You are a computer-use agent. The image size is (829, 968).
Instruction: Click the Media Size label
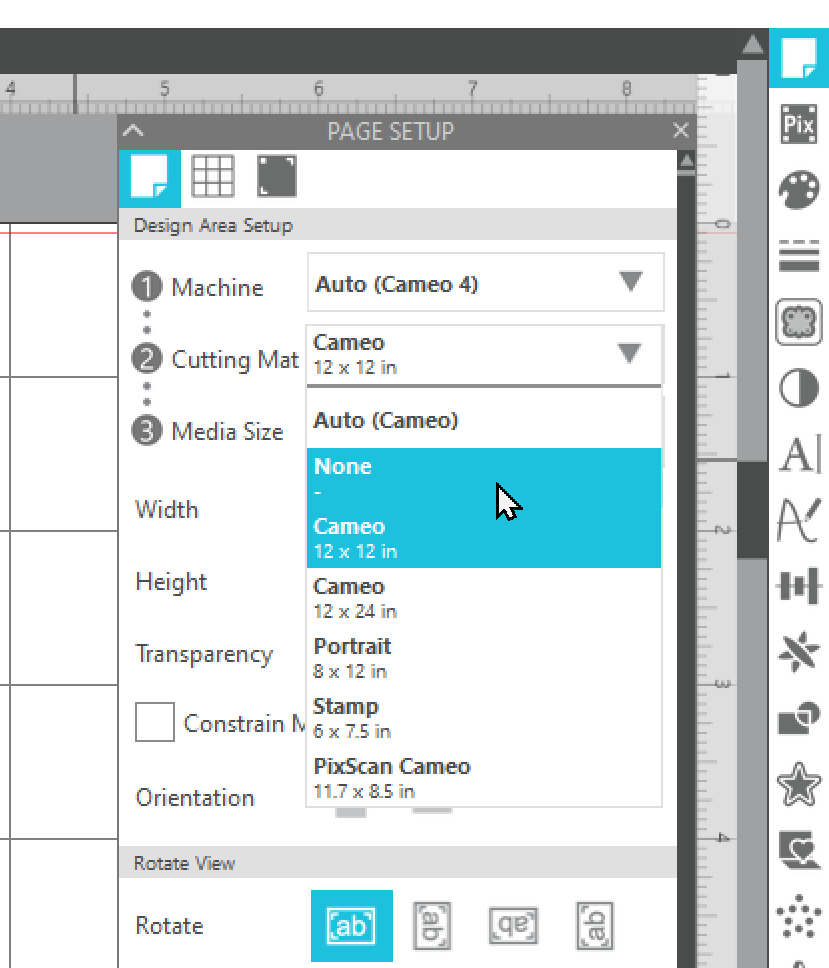[227, 431]
